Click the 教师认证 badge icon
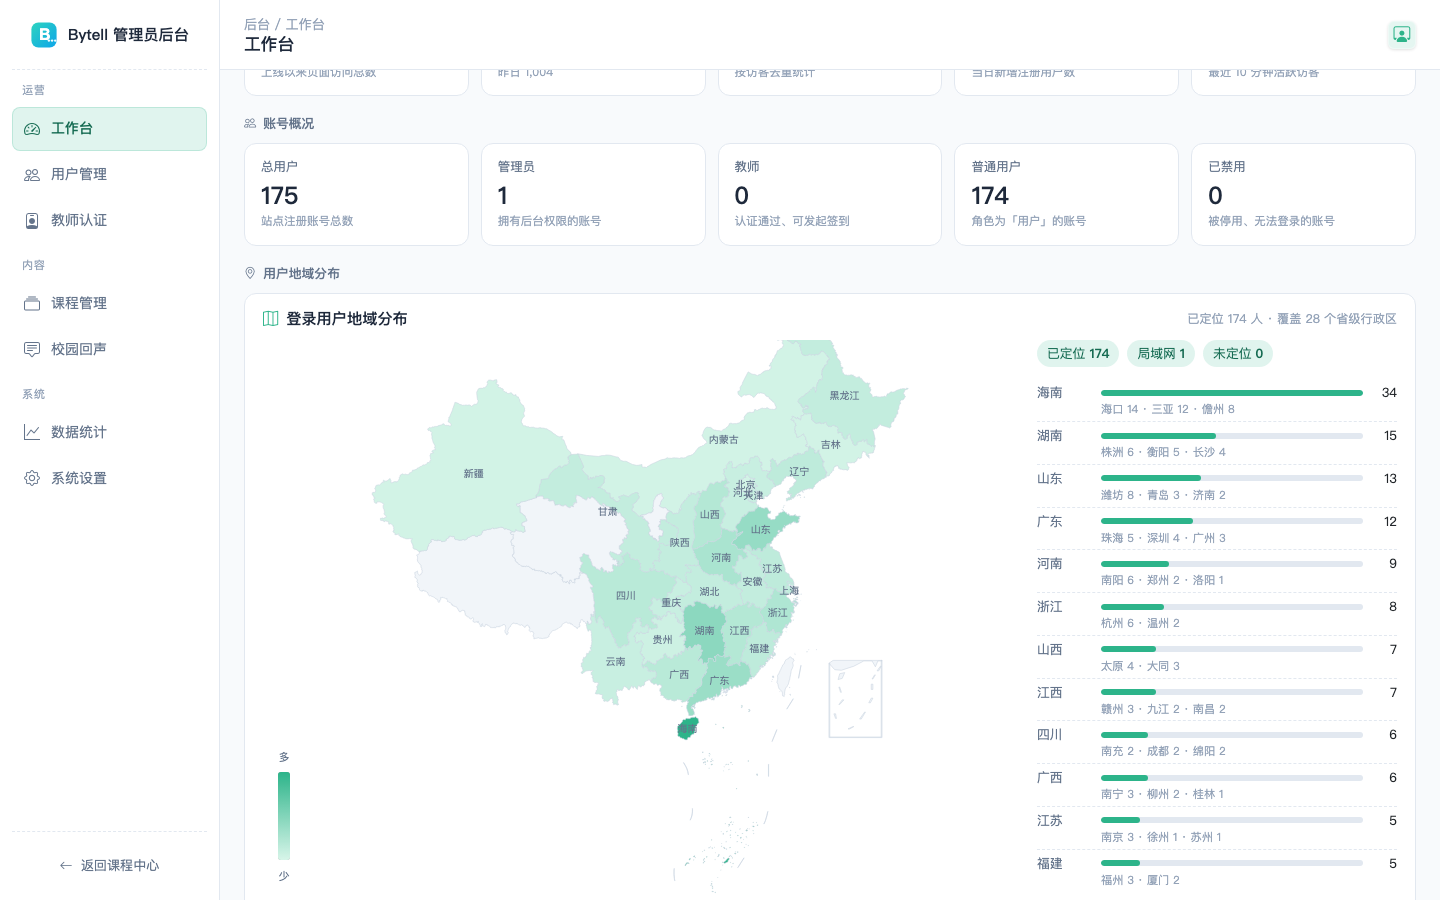This screenshot has width=1440, height=900. 32,221
